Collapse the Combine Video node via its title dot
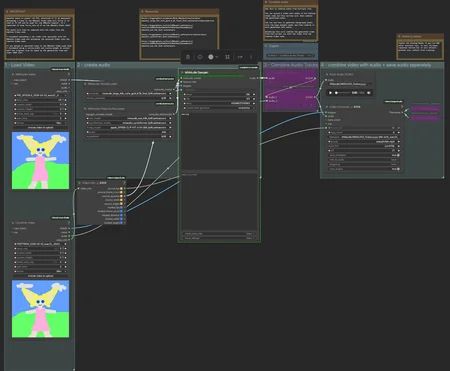Screen dimensions: 450x371 pos(13,223)
